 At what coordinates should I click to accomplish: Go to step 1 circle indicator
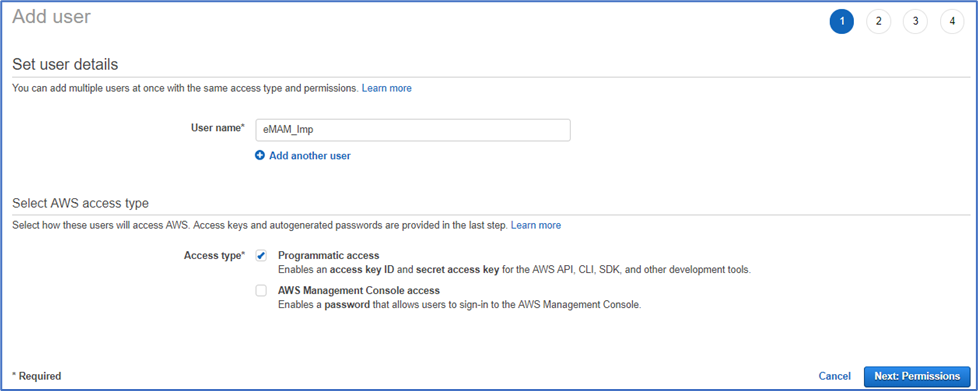tap(841, 21)
